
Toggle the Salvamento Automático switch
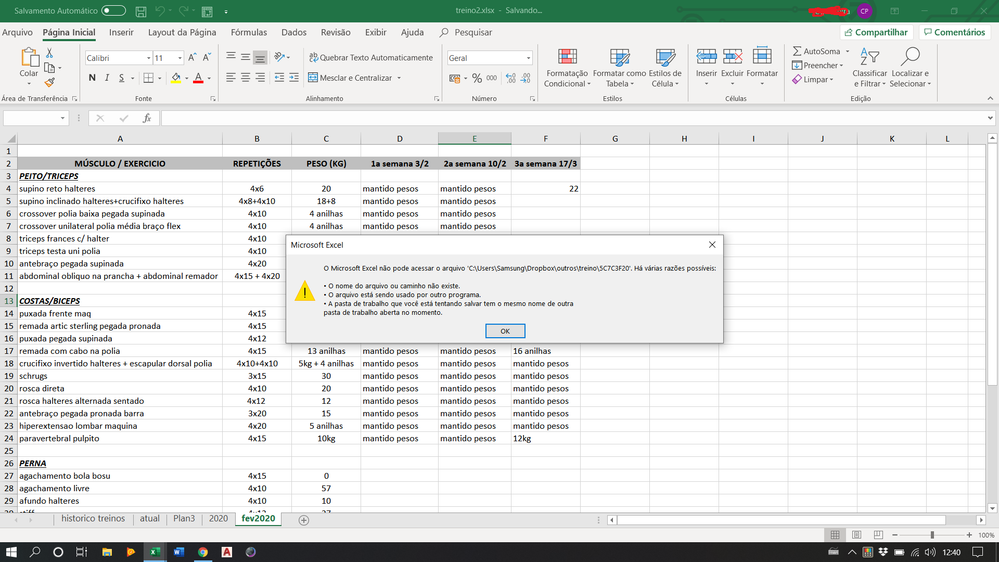pos(113,11)
